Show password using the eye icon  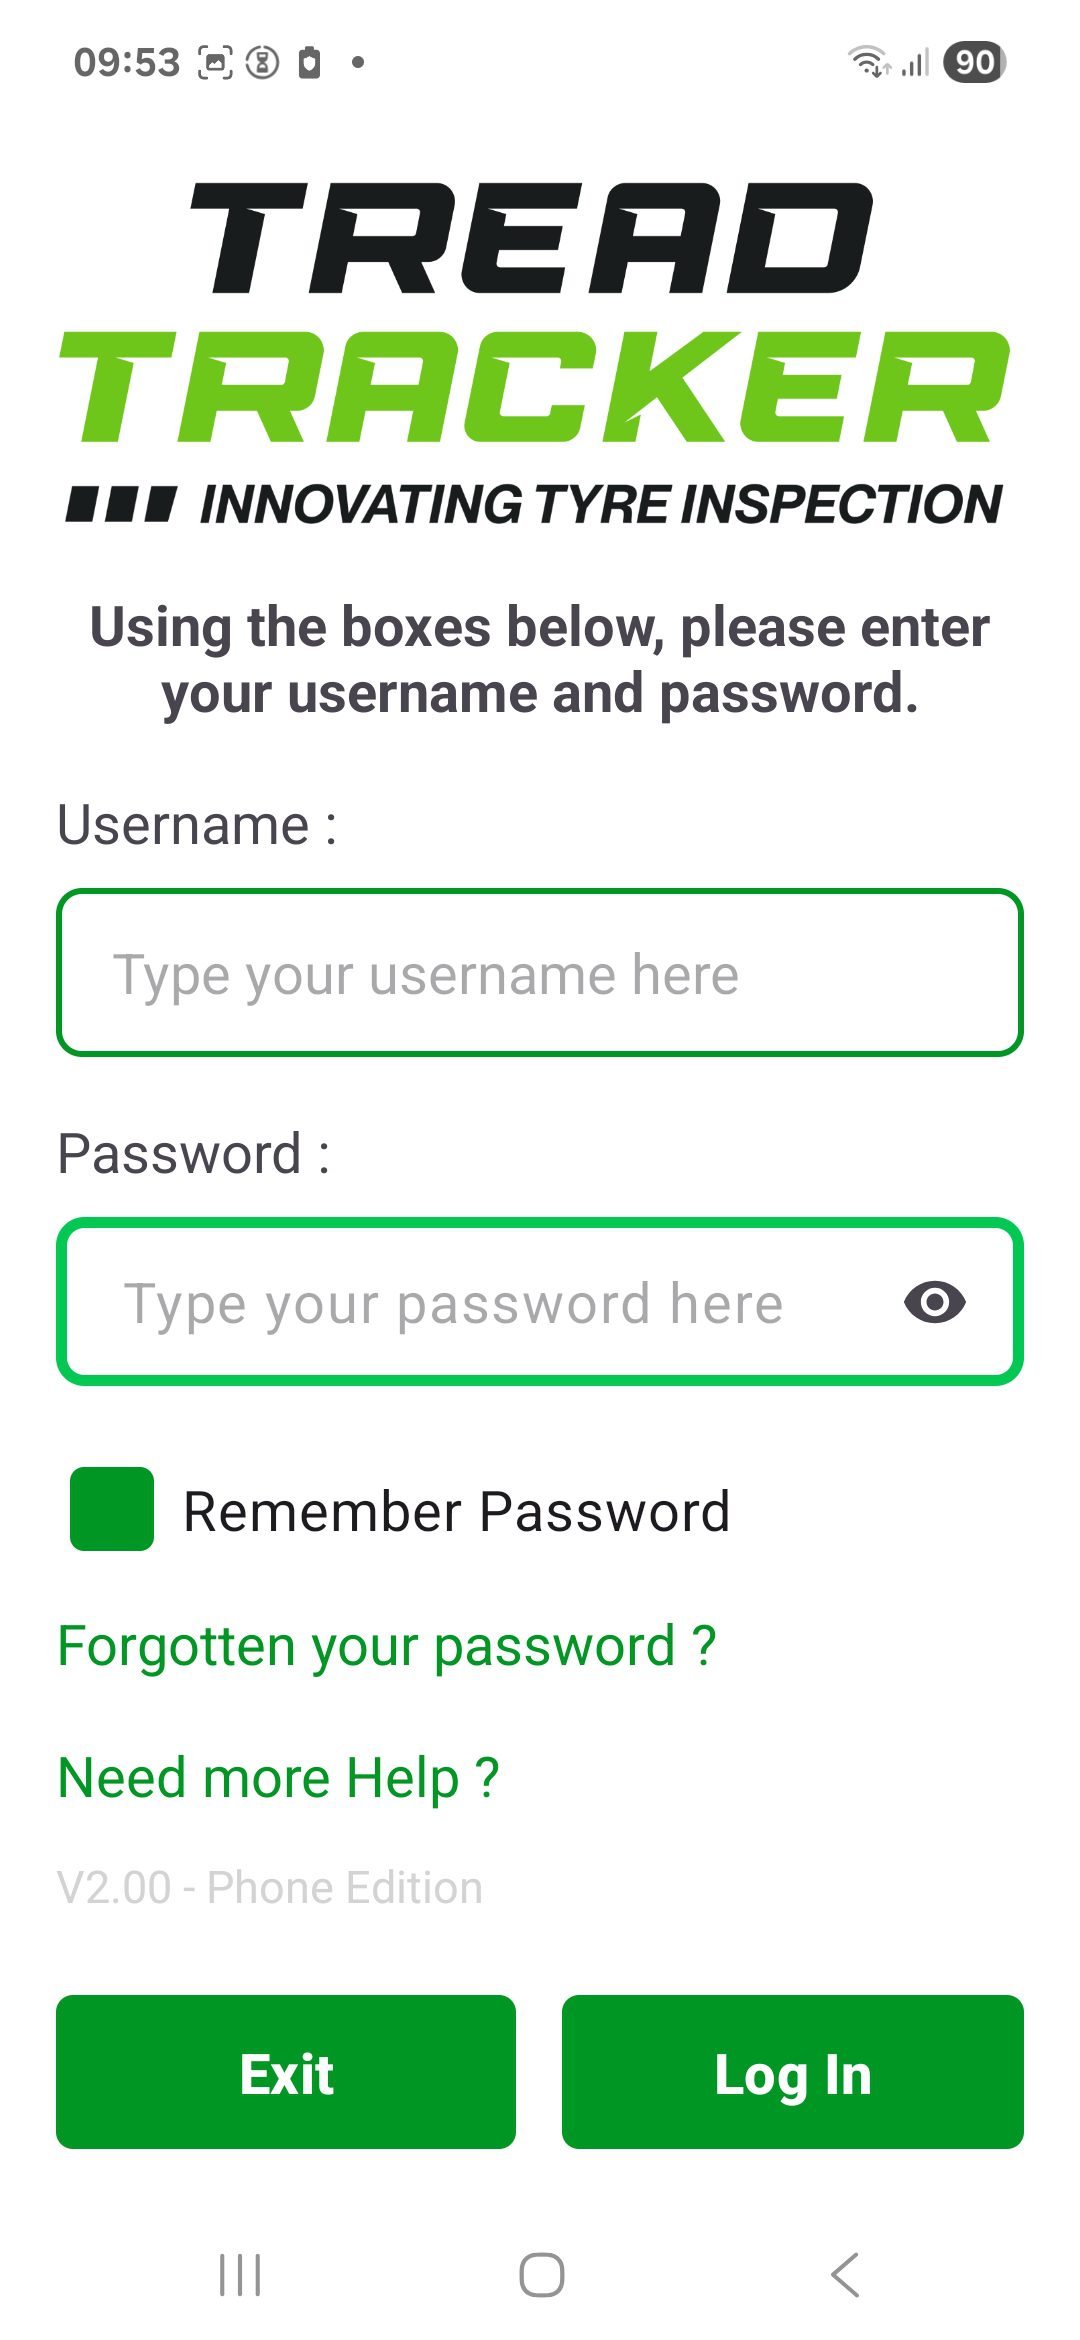point(934,1302)
